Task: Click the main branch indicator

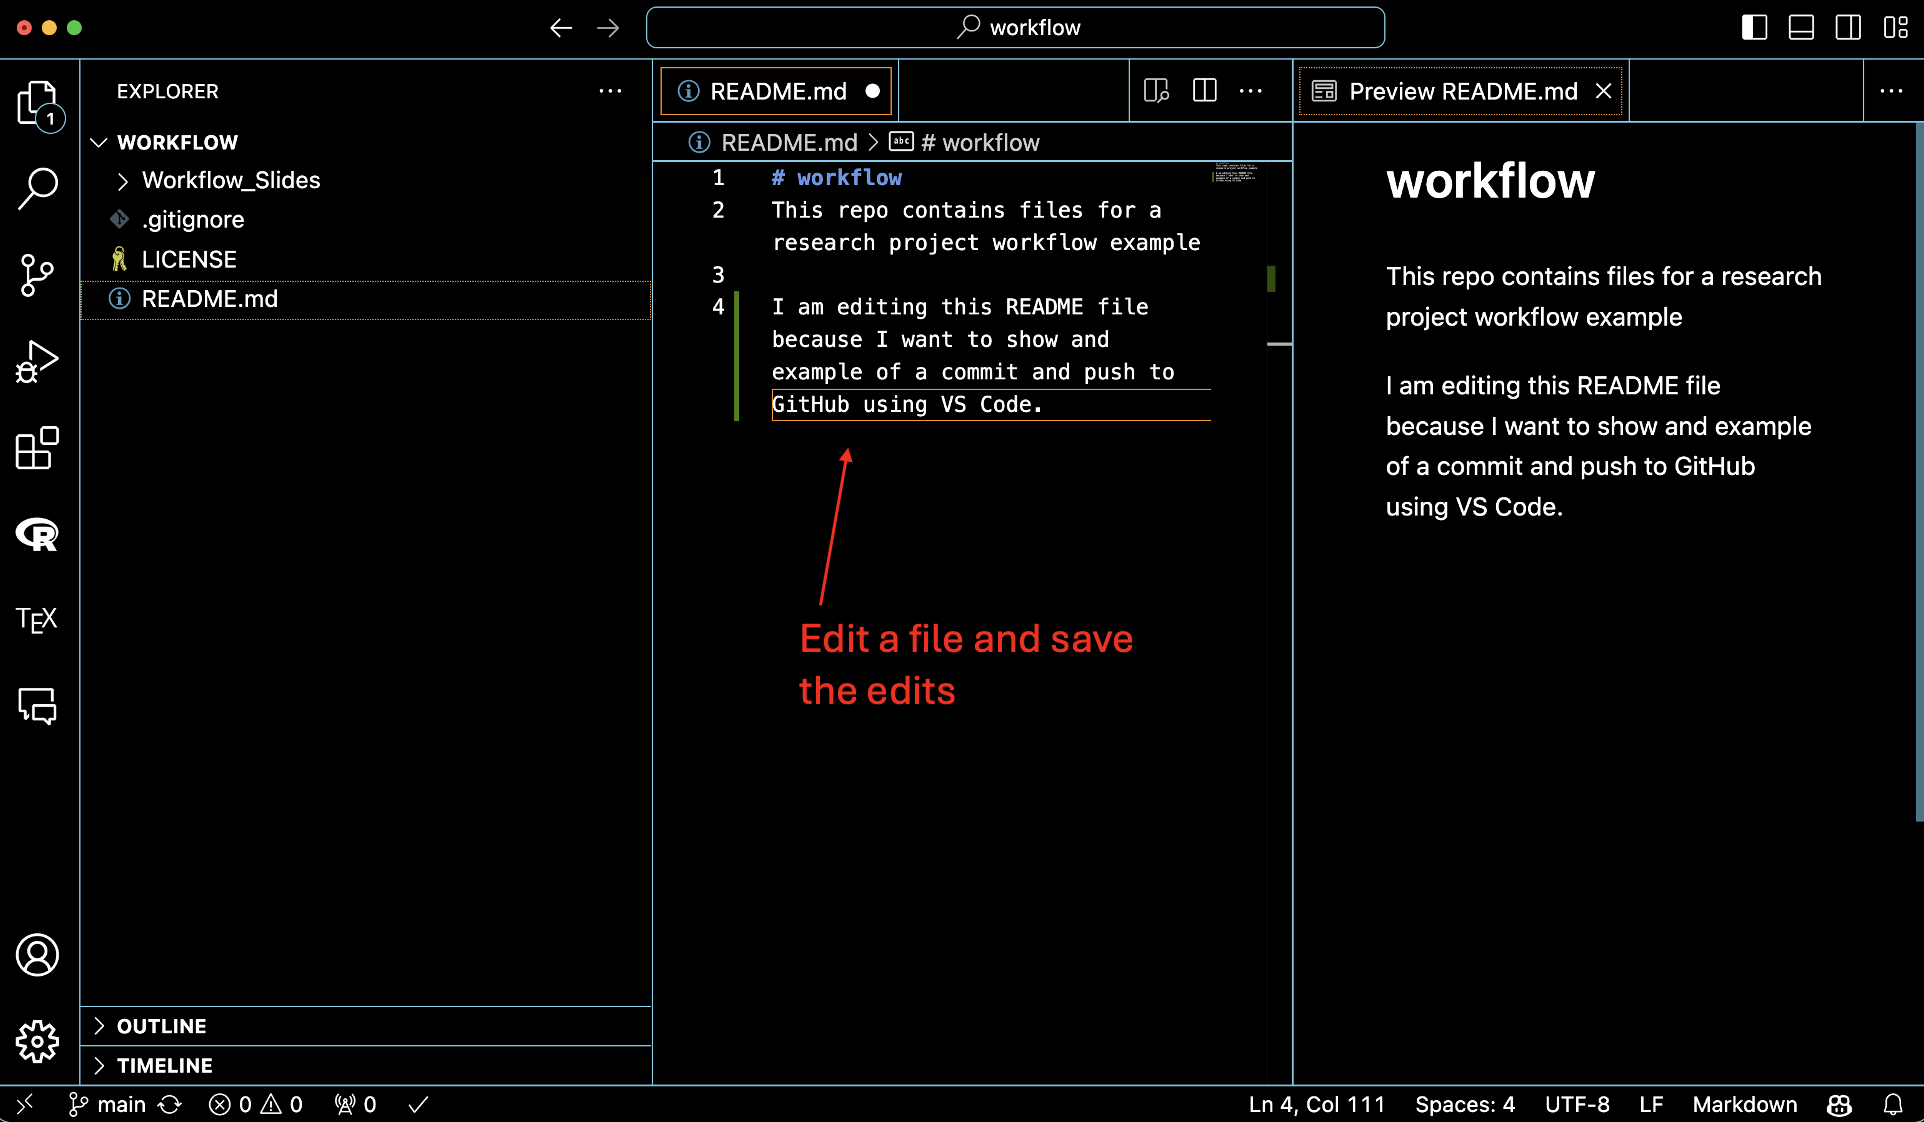Action: point(107,1104)
